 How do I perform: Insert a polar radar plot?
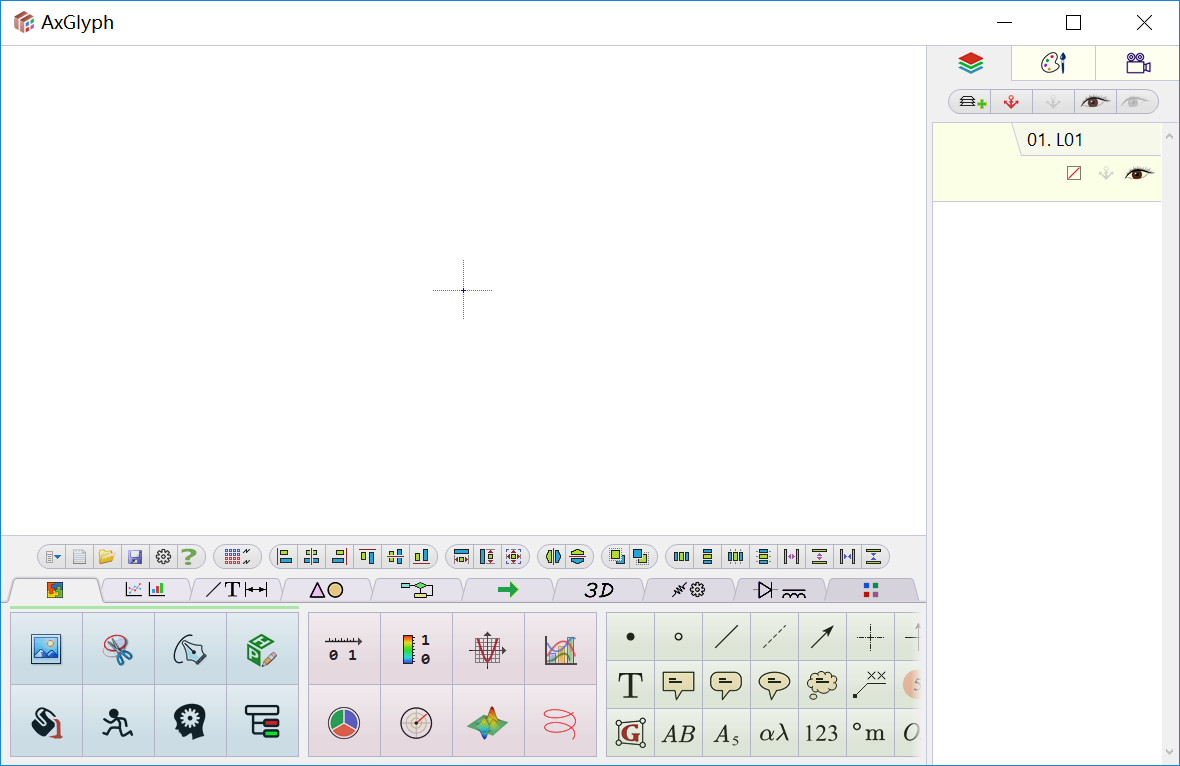click(416, 721)
